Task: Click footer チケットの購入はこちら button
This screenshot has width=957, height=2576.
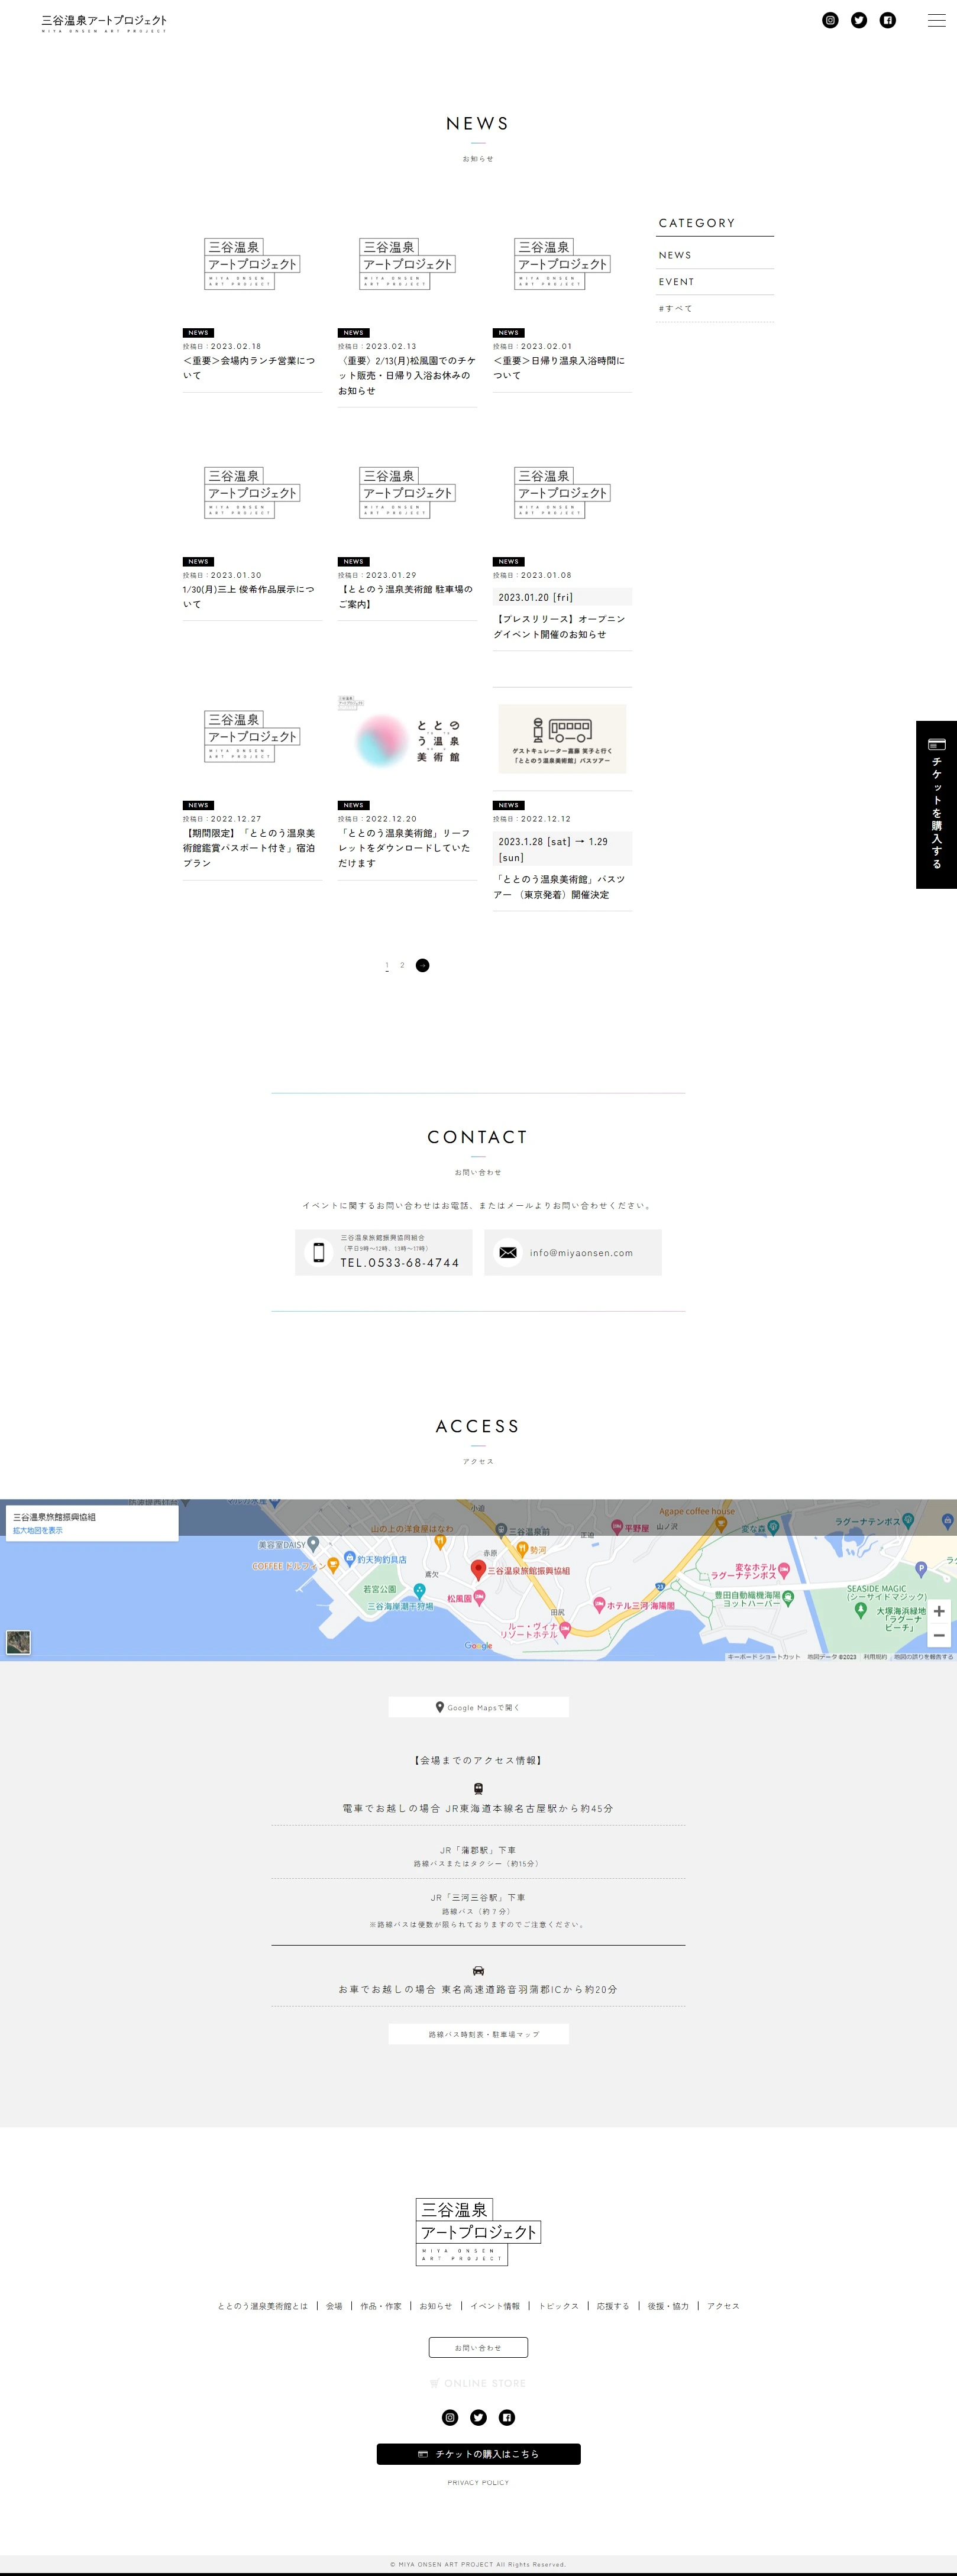Action: [x=478, y=2453]
